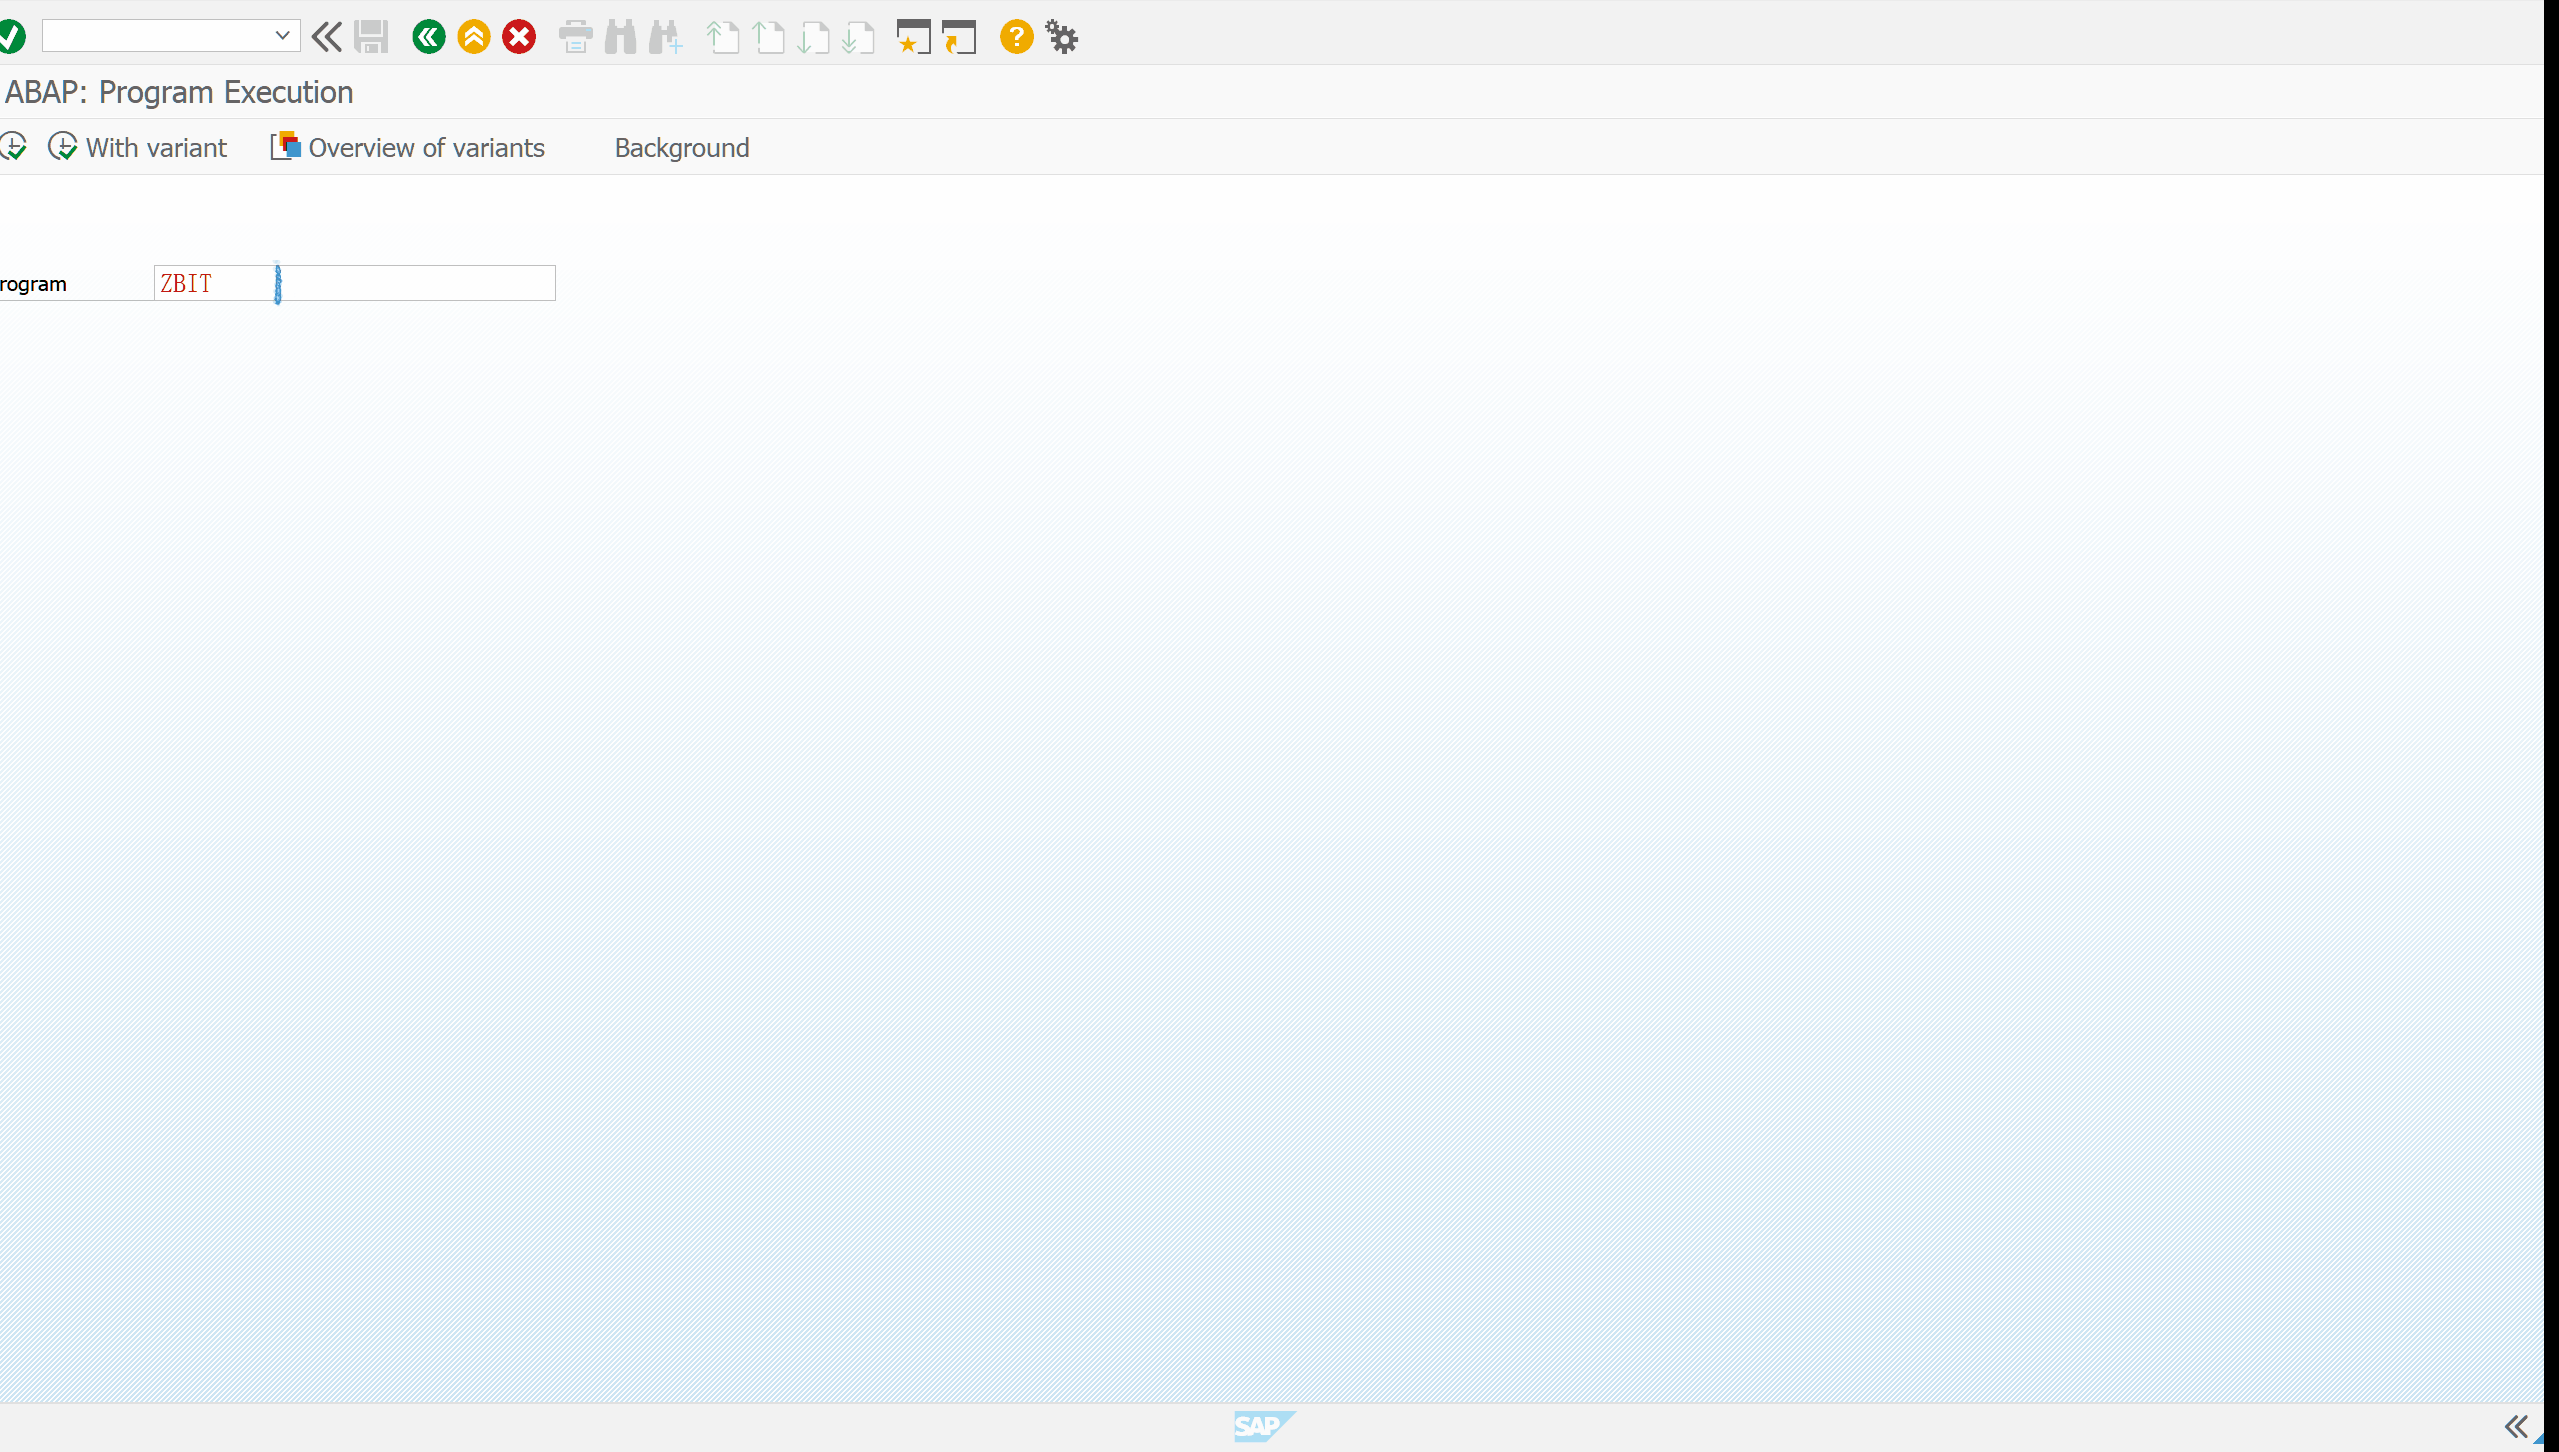Image resolution: width=2559 pixels, height=1452 pixels.
Task: Click the Program input field containing ZBIT
Action: pyautogui.click(x=353, y=283)
